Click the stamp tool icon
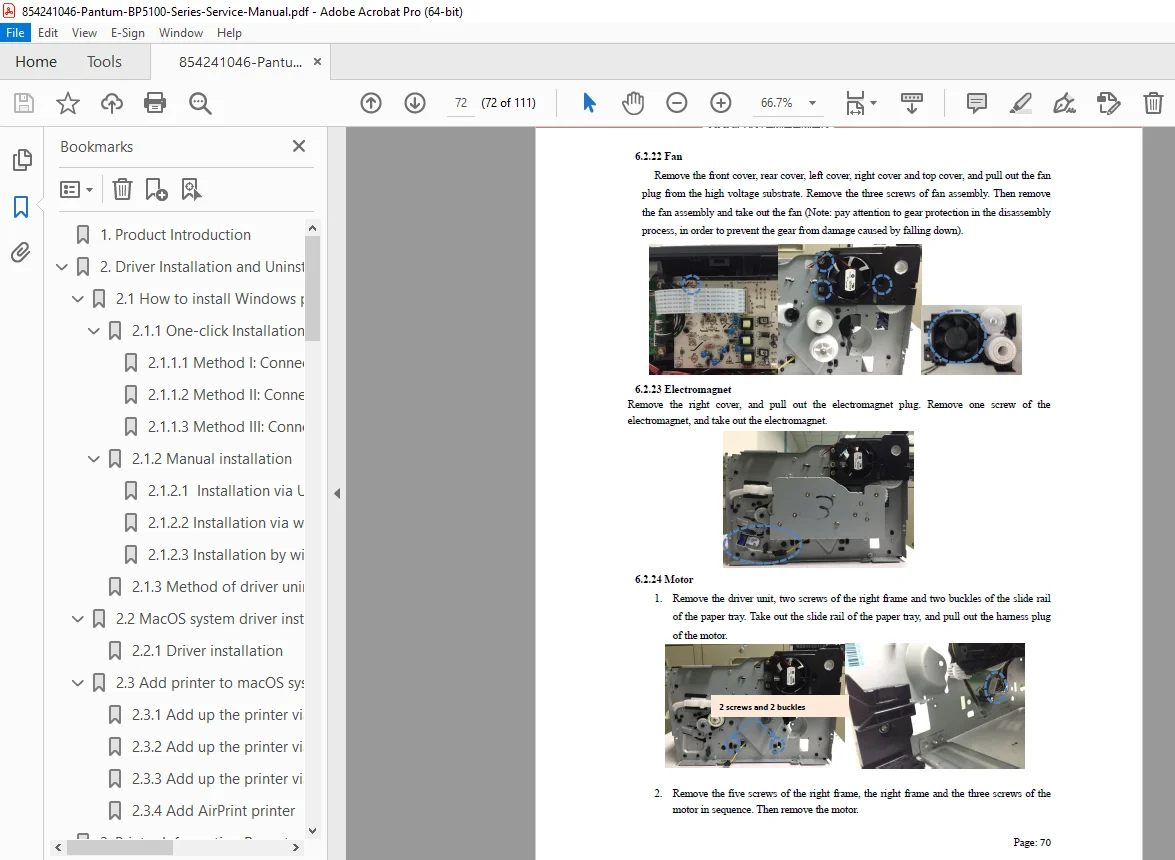This screenshot has height=860, width=1175. (x=1108, y=103)
